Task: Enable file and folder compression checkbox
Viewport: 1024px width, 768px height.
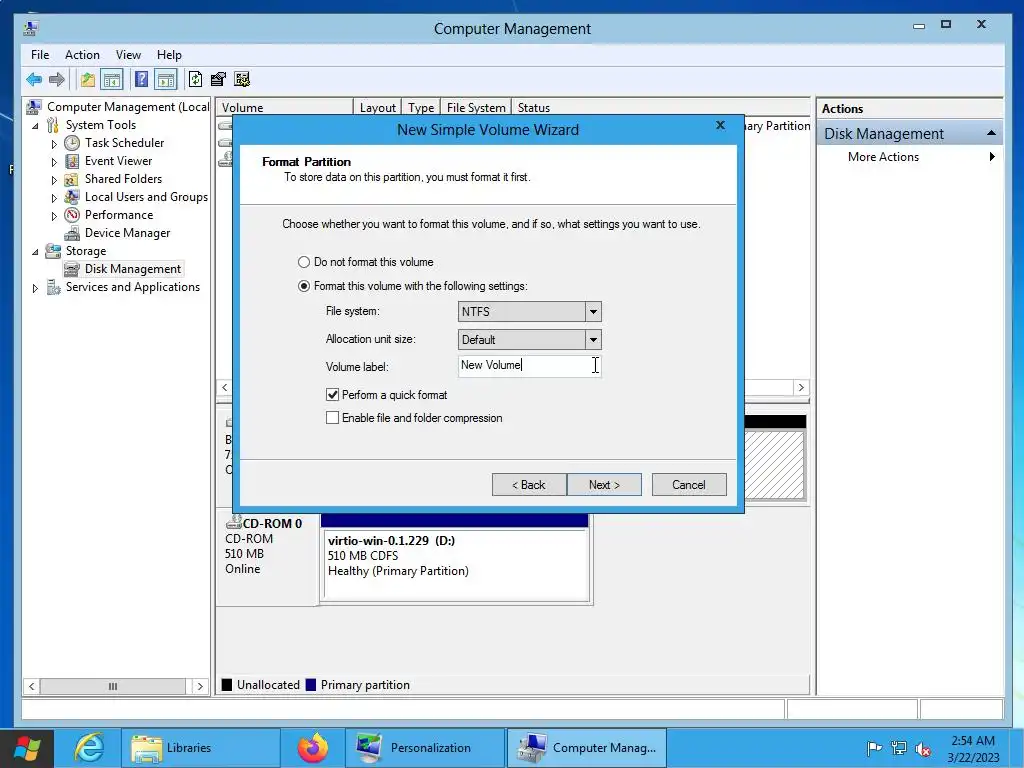Action: (x=332, y=417)
